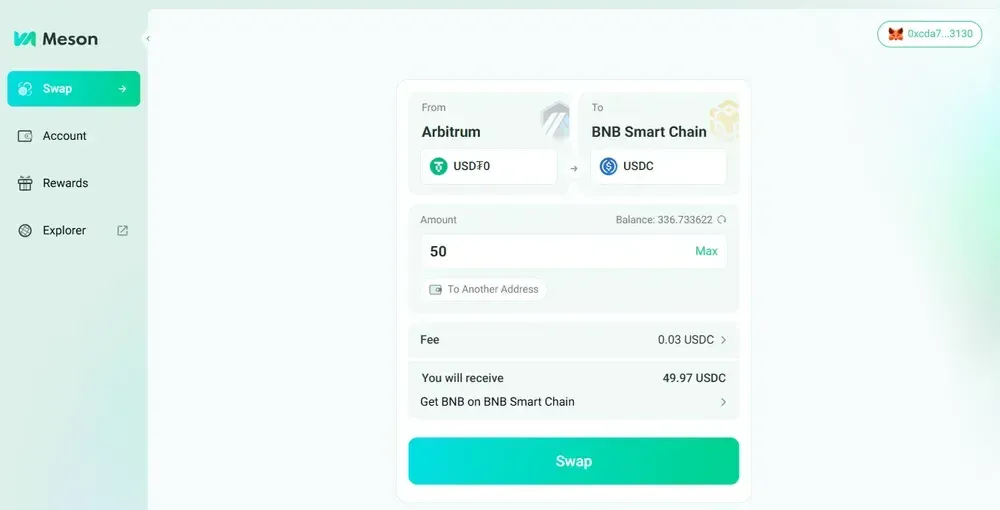Set the amount to Max
Image resolution: width=1000 pixels, height=510 pixels.
tap(706, 251)
